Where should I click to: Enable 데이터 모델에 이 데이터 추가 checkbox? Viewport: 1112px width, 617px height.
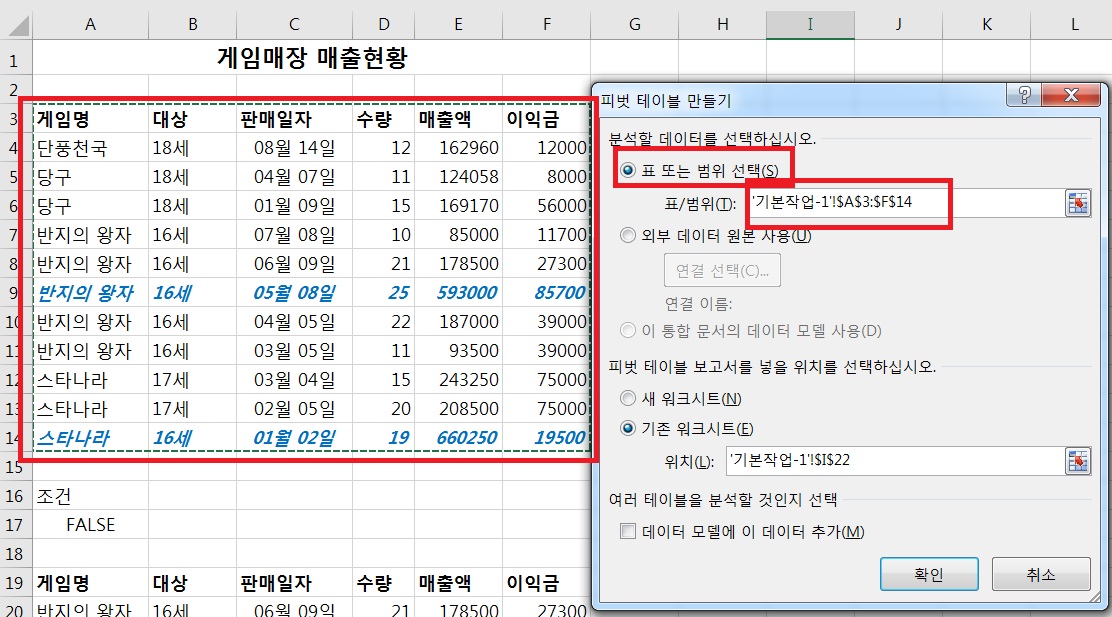628,532
